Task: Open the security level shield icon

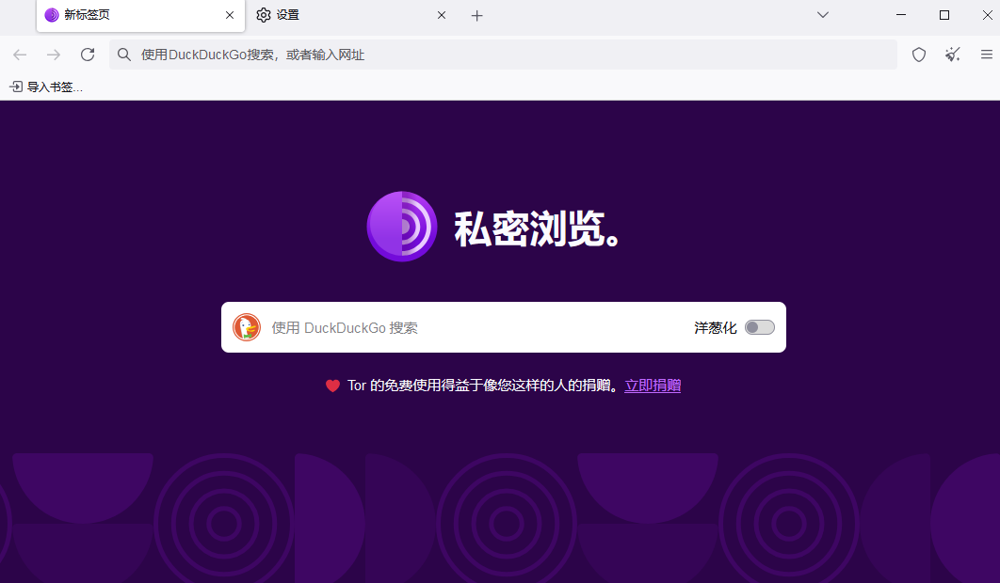Action: pos(918,55)
